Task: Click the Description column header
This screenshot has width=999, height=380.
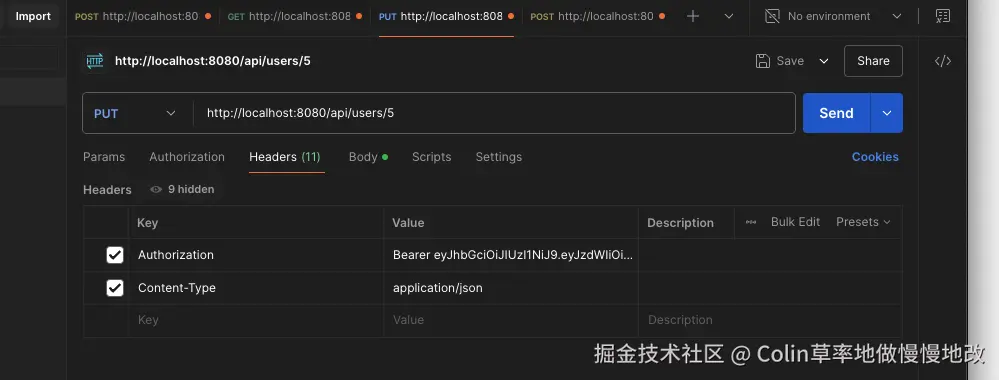Action: pyautogui.click(x=680, y=223)
